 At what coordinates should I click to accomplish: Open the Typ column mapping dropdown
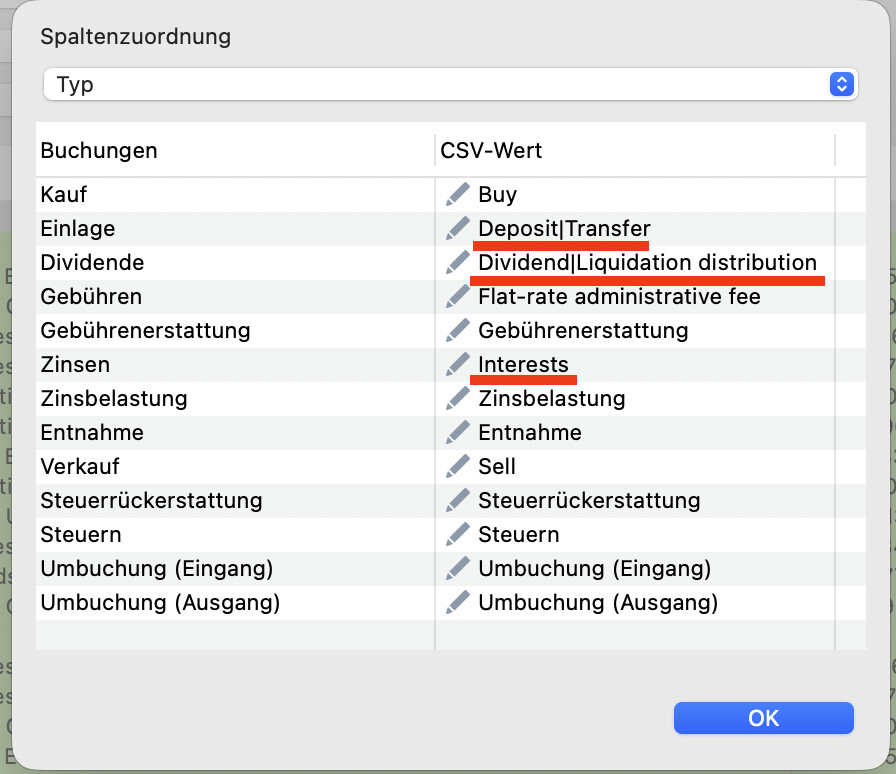click(450, 85)
